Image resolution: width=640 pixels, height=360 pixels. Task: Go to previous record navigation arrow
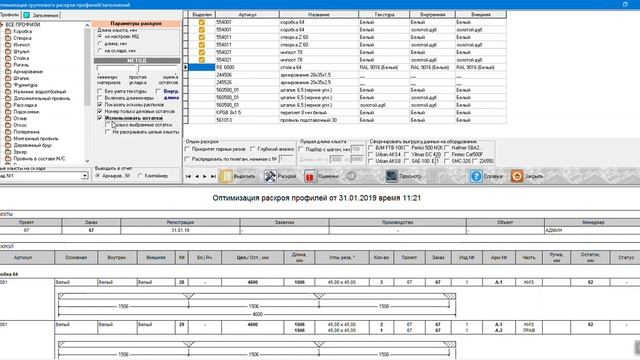[197, 176]
